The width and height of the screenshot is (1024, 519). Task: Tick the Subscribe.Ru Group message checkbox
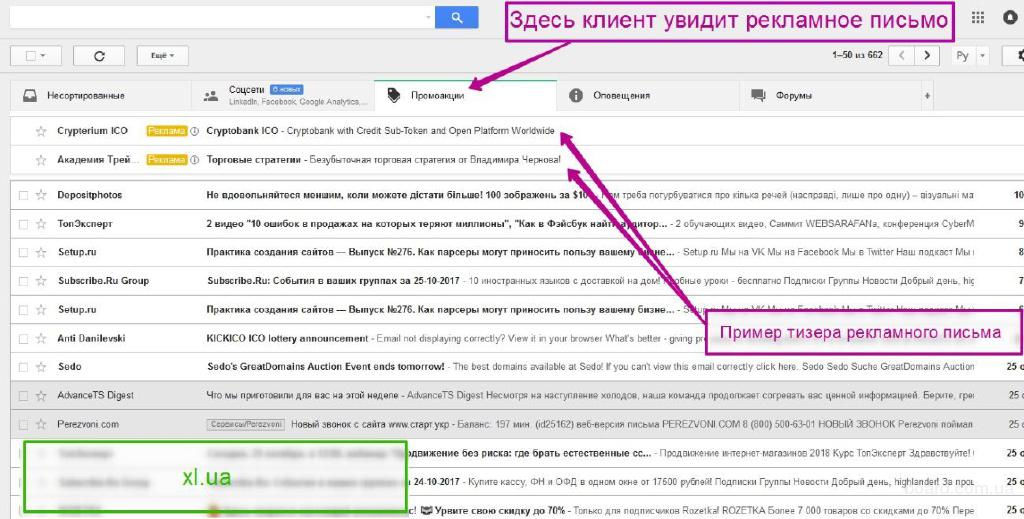(x=24, y=281)
